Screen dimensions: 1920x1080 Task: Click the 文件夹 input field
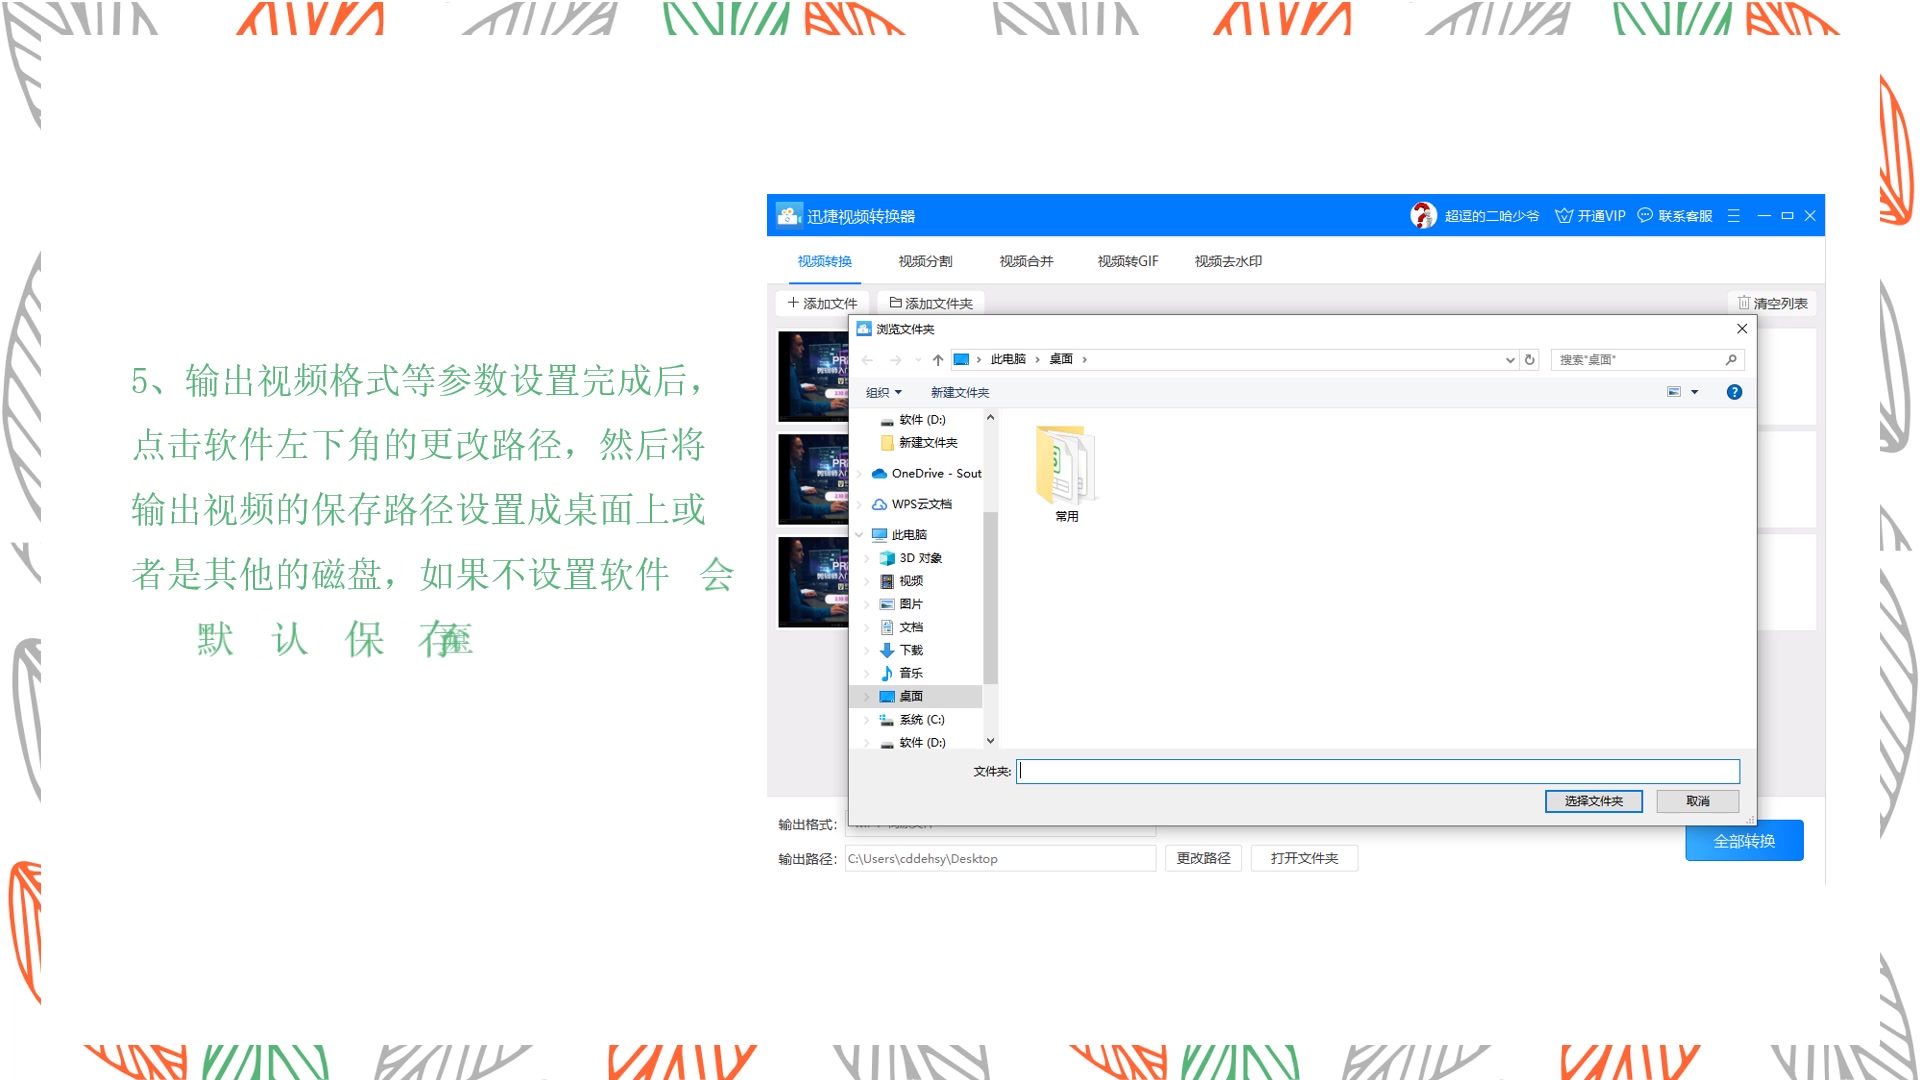(x=1375, y=770)
